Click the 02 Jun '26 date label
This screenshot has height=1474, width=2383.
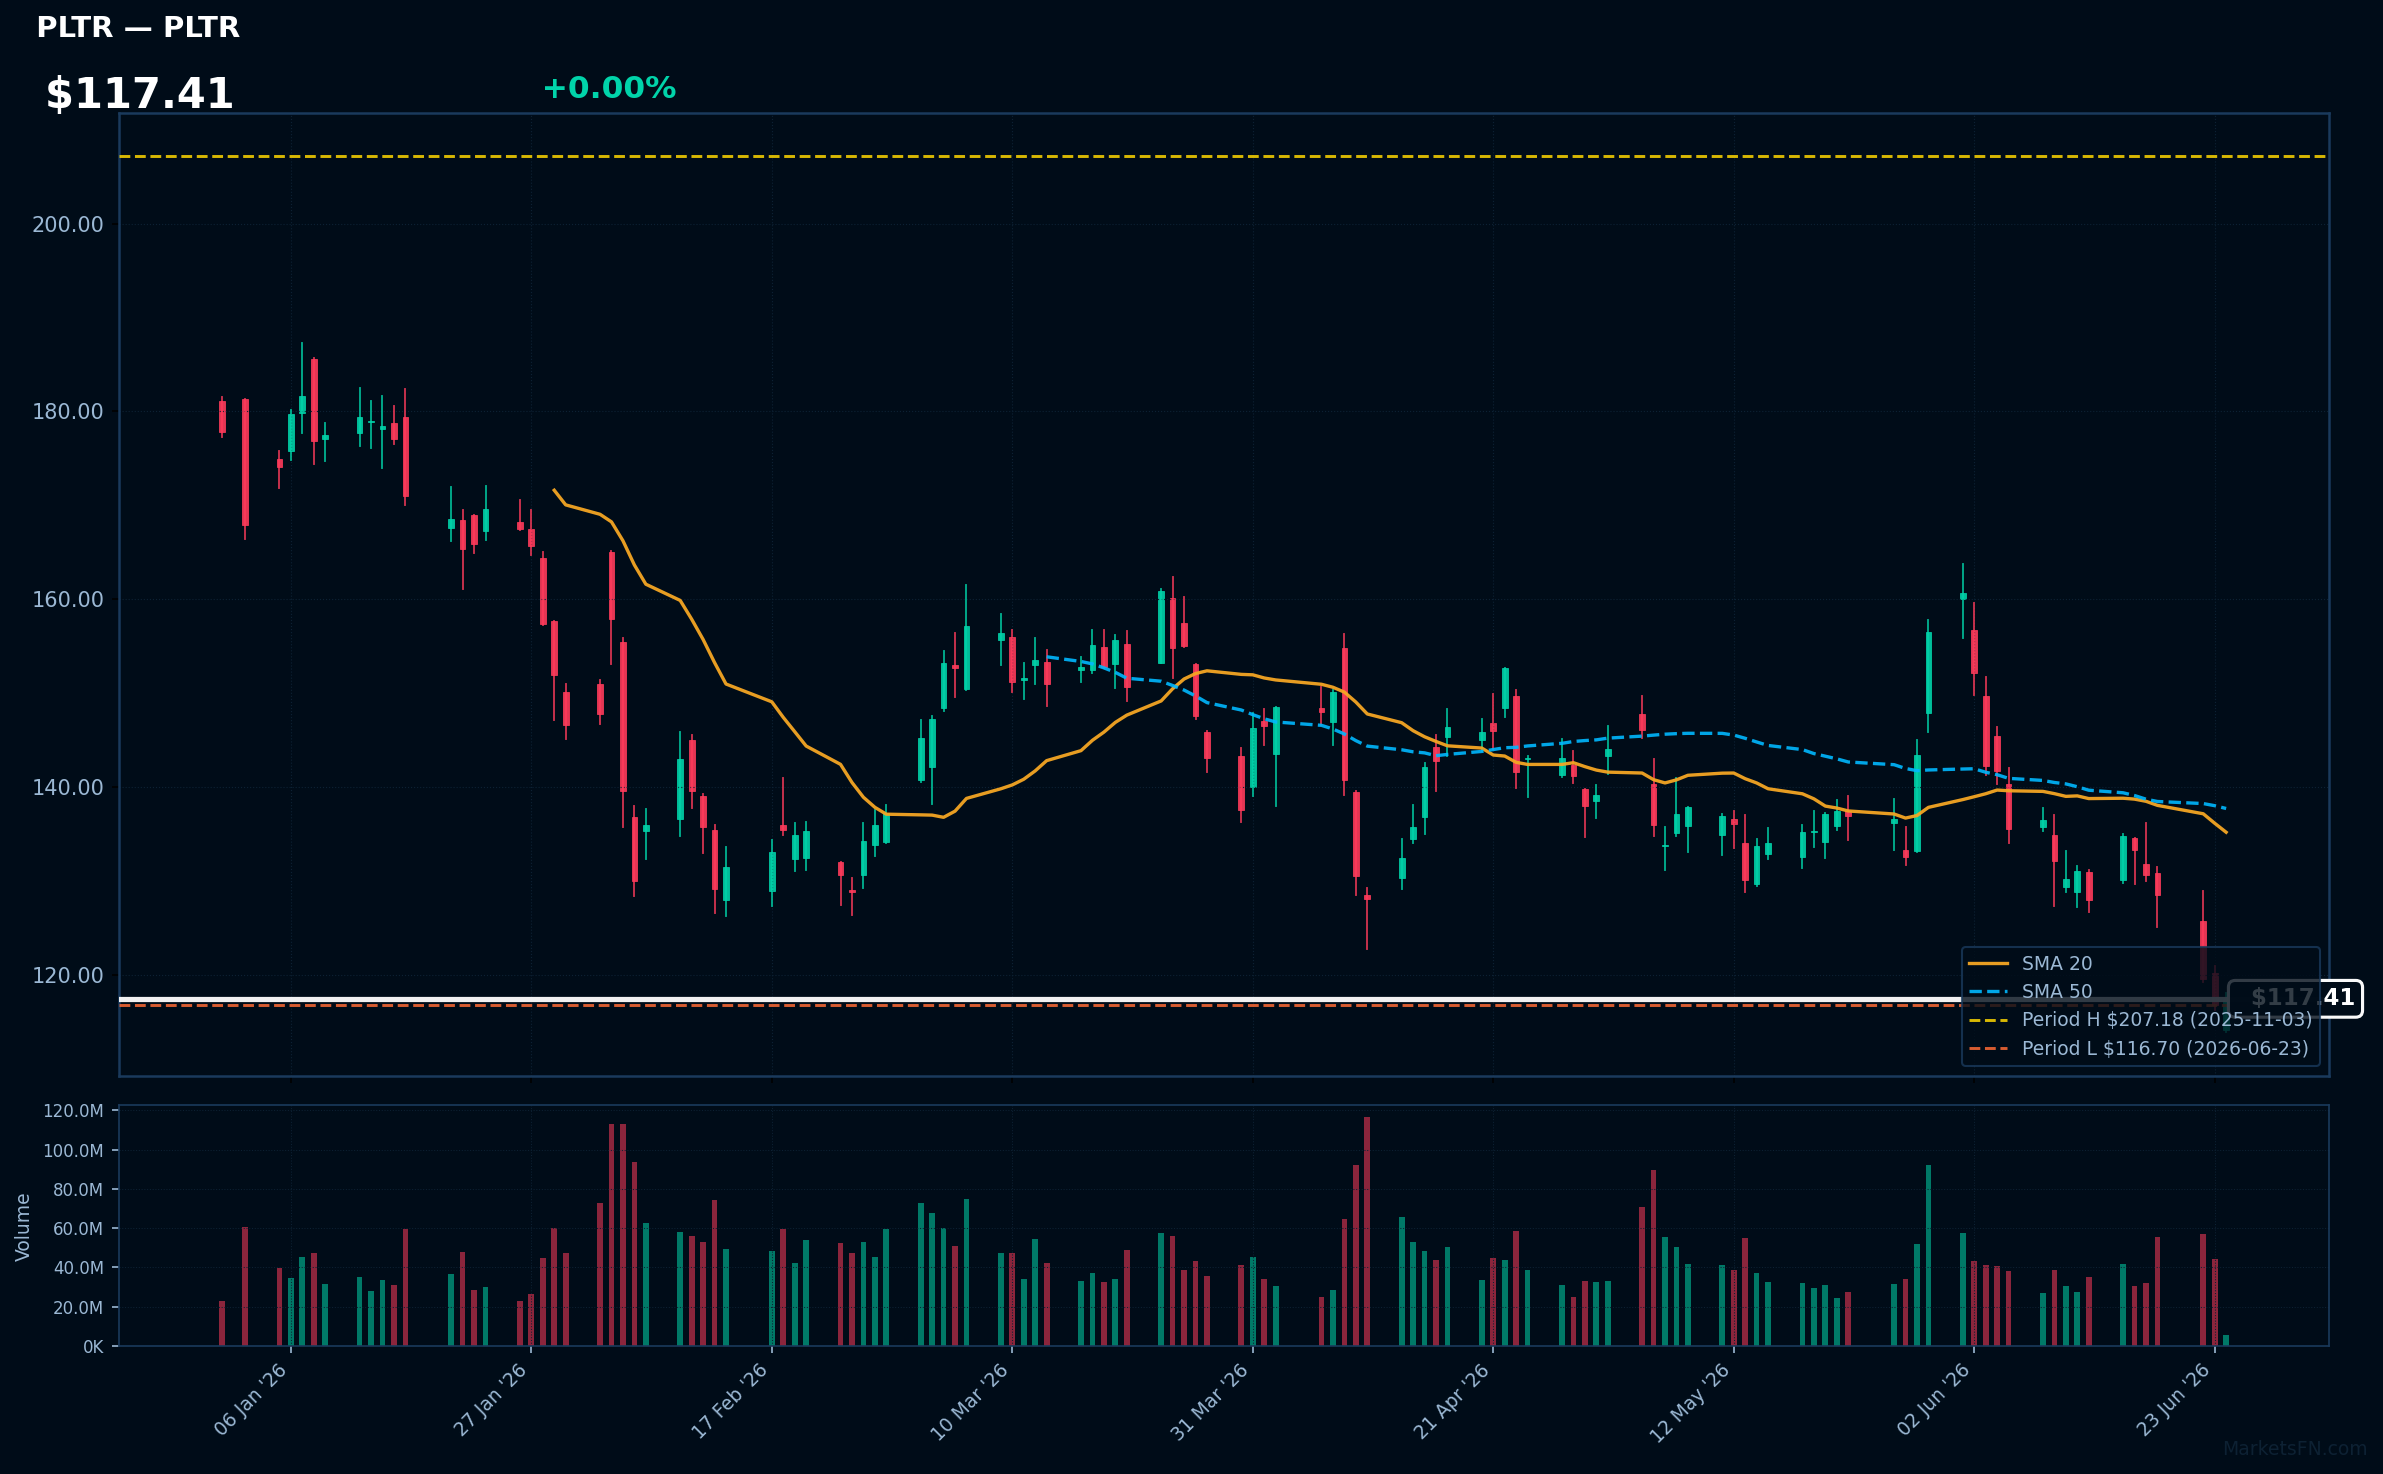[x=1934, y=1400]
